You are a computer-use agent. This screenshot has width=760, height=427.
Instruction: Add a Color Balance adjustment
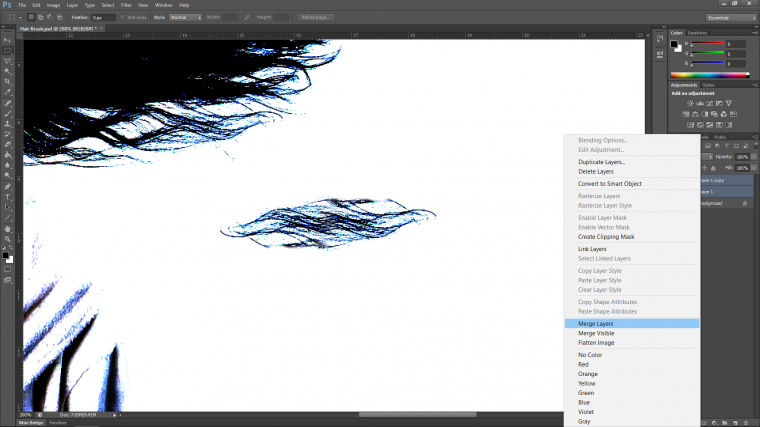click(x=695, y=114)
